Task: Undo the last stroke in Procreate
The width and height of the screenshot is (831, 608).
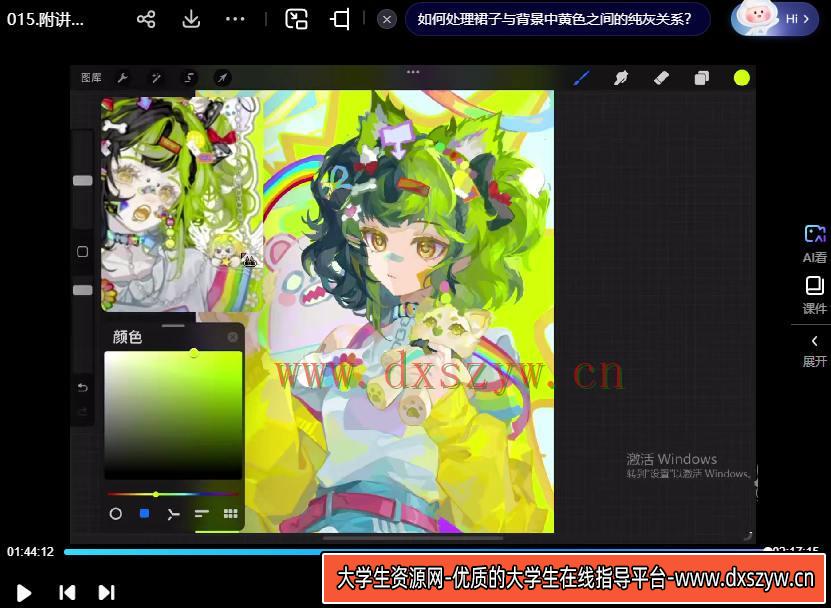Action: click(x=83, y=388)
